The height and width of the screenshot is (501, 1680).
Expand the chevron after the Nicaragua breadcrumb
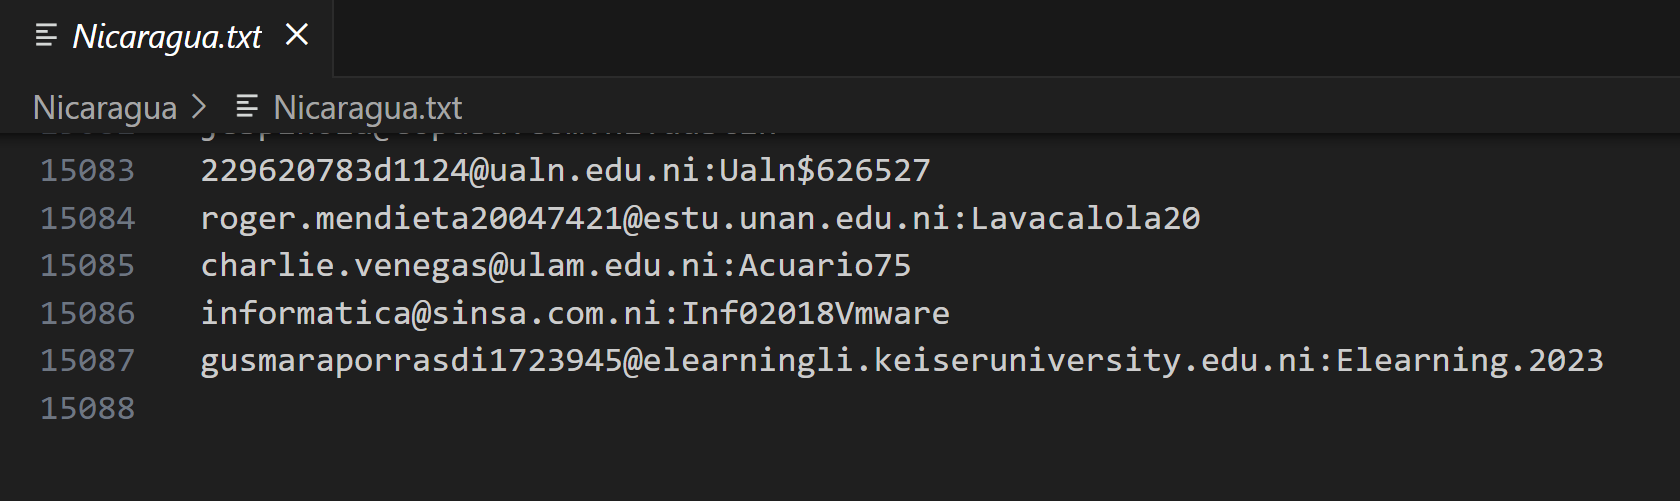point(199,106)
